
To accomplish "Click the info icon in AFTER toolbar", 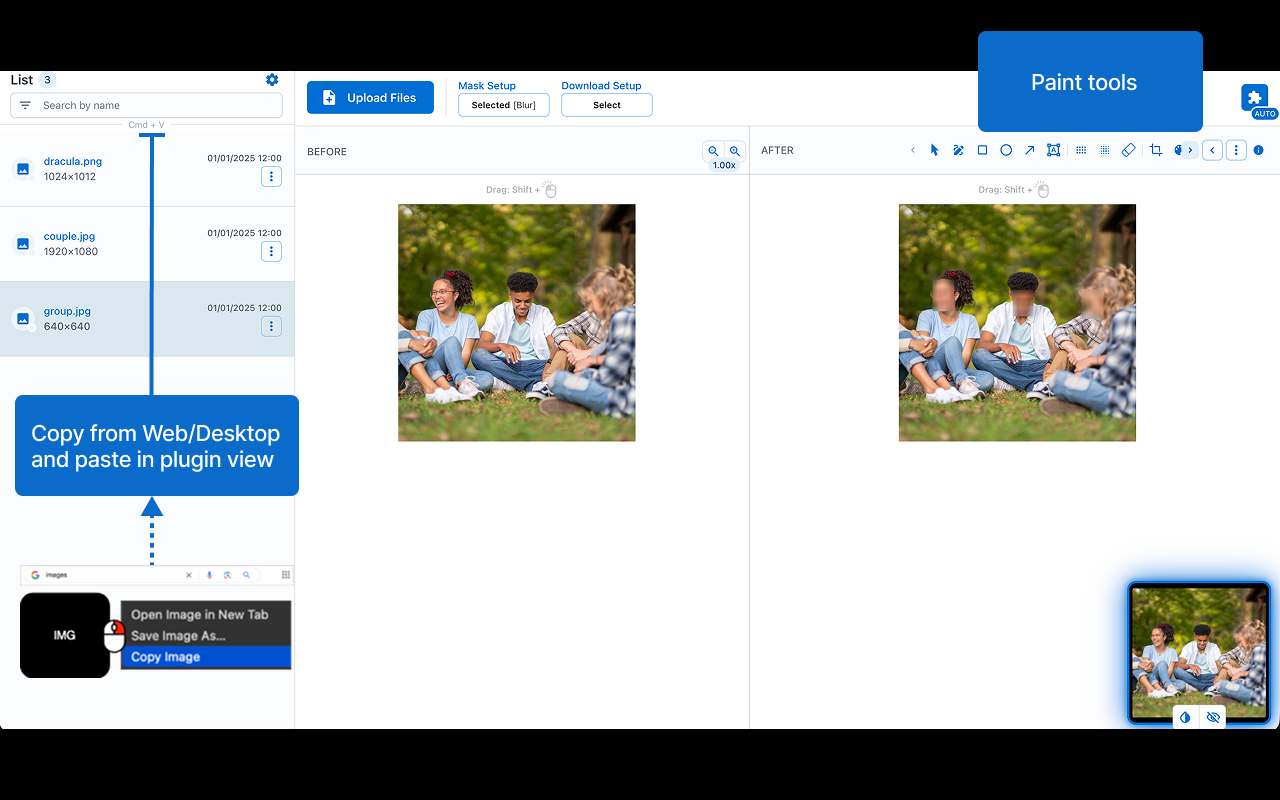I will tap(1258, 150).
